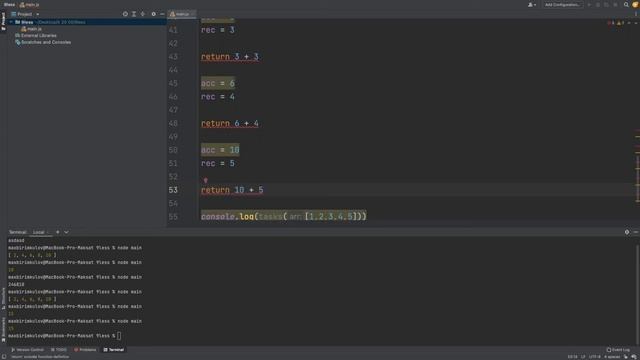Close the main.js editor tab
Screen dimensions: 640x360
point(193,14)
